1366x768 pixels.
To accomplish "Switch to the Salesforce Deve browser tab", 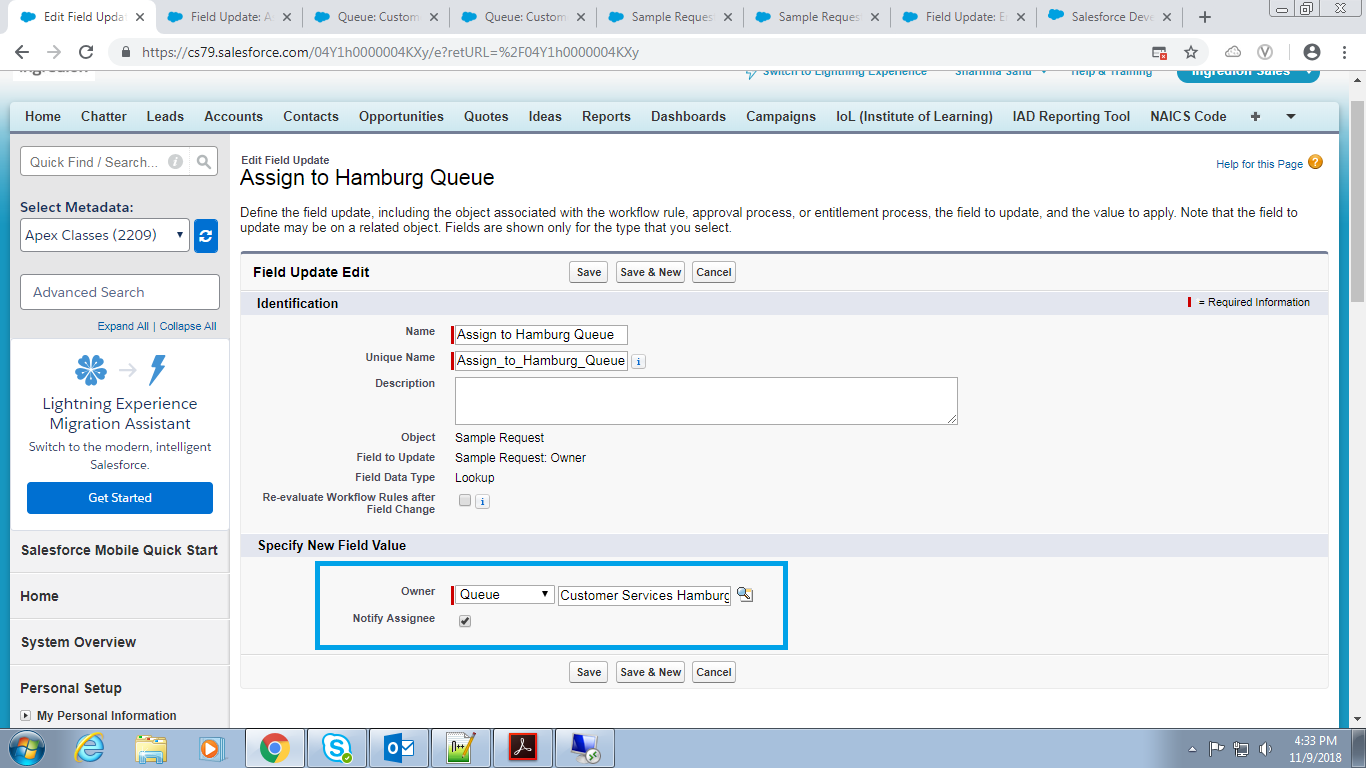I will 1111,17.
